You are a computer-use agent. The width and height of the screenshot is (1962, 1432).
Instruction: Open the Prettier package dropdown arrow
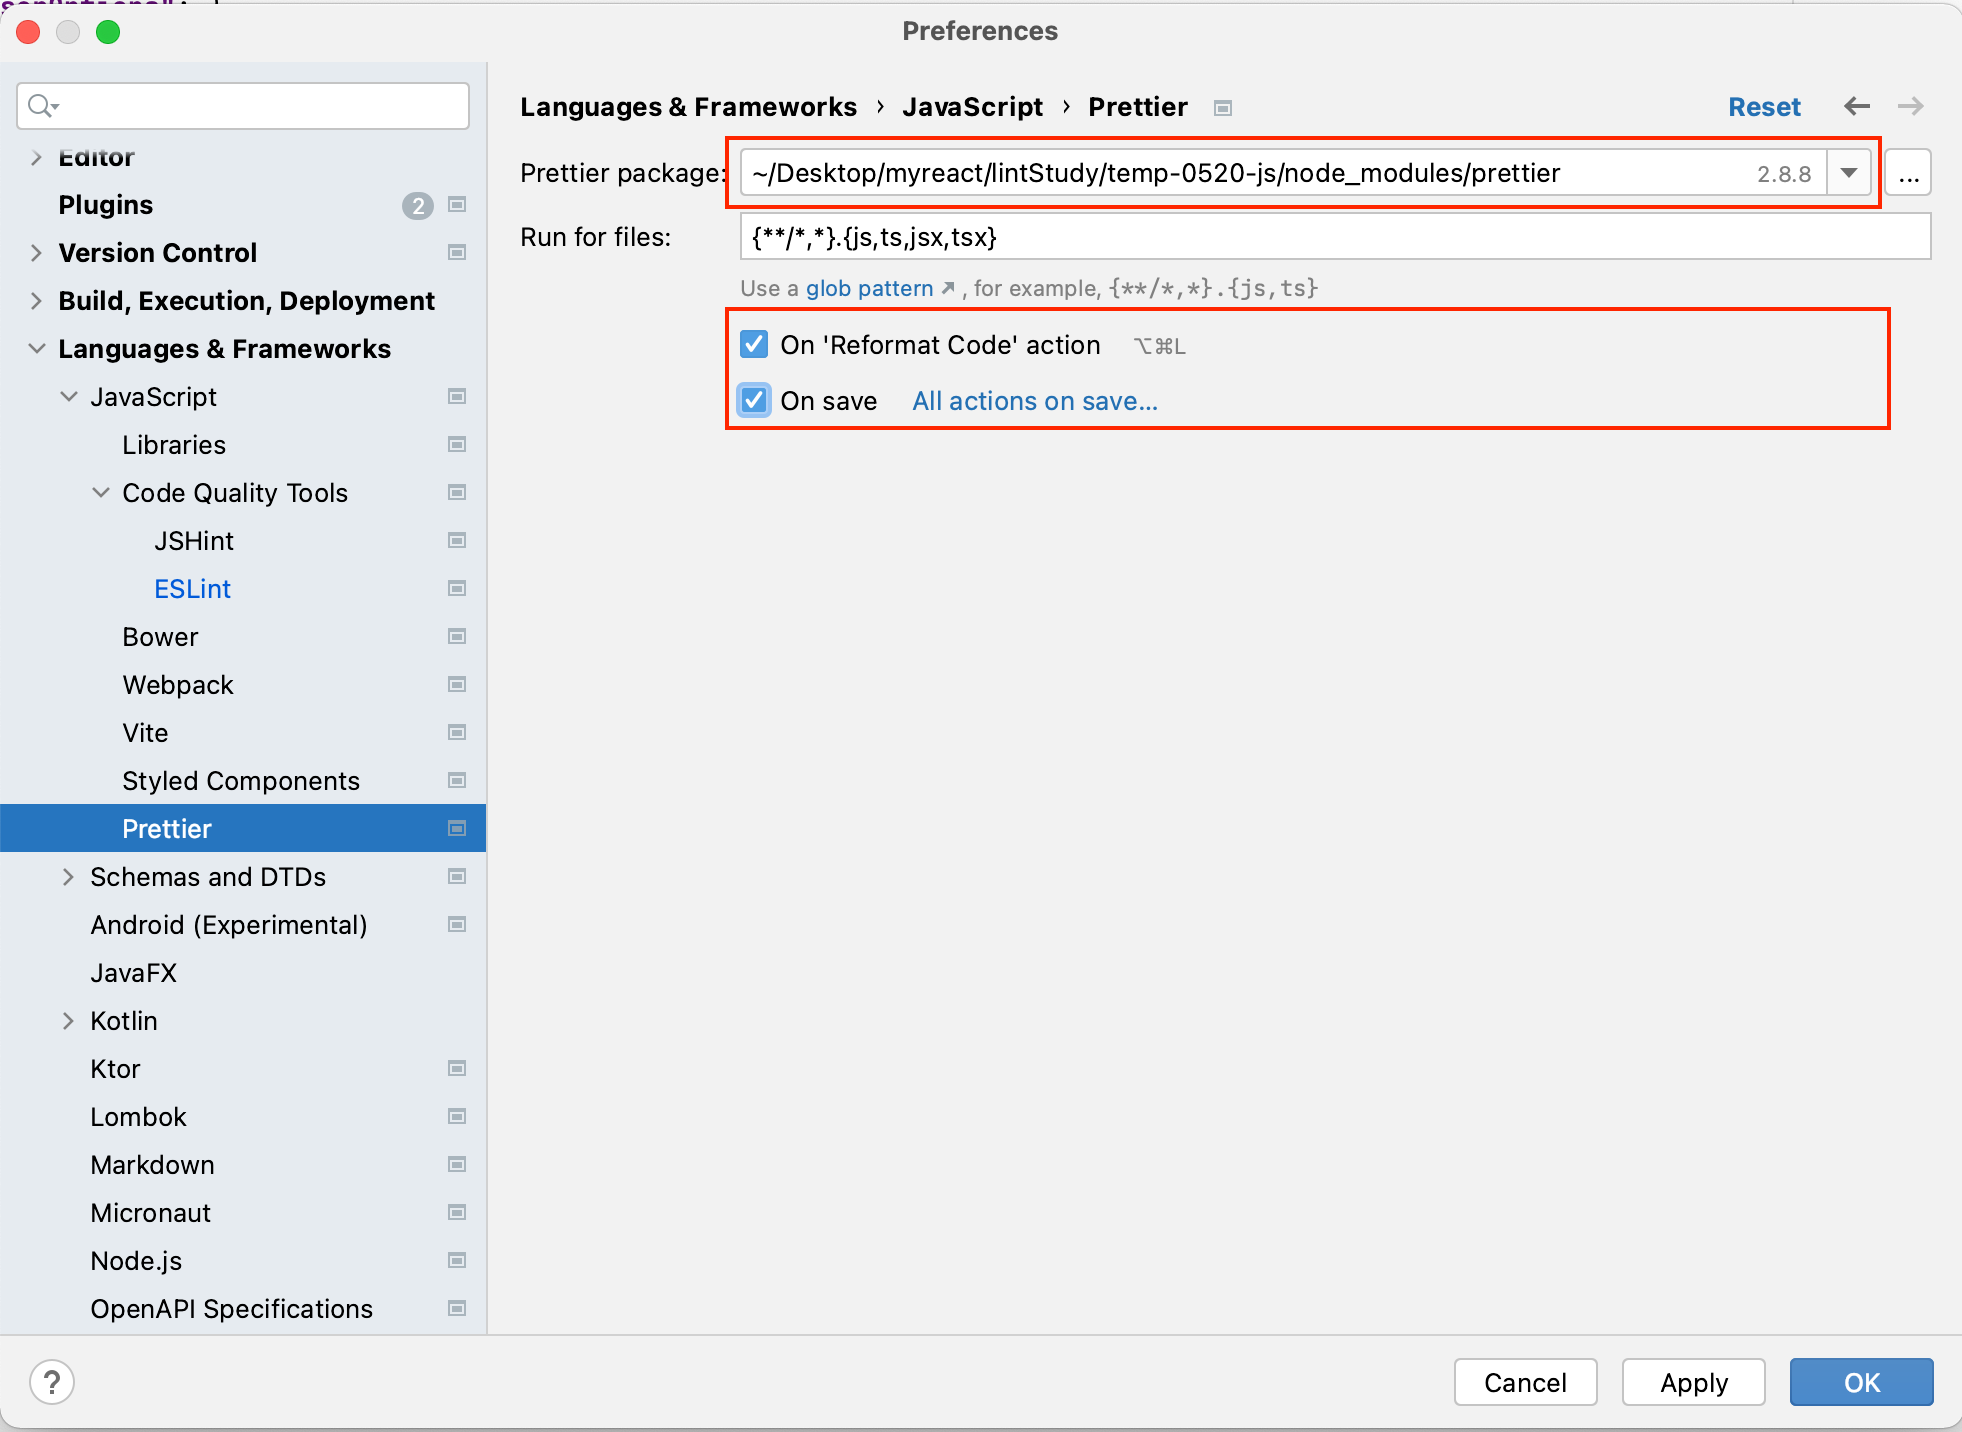click(x=1849, y=174)
